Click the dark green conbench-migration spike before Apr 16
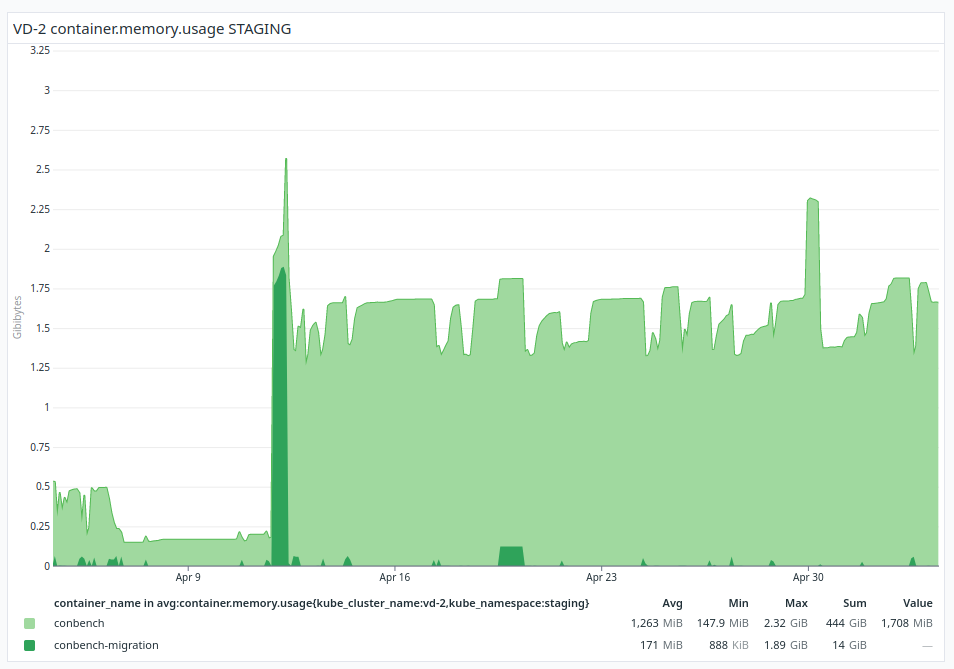The width and height of the screenshot is (954, 669). click(x=280, y=420)
